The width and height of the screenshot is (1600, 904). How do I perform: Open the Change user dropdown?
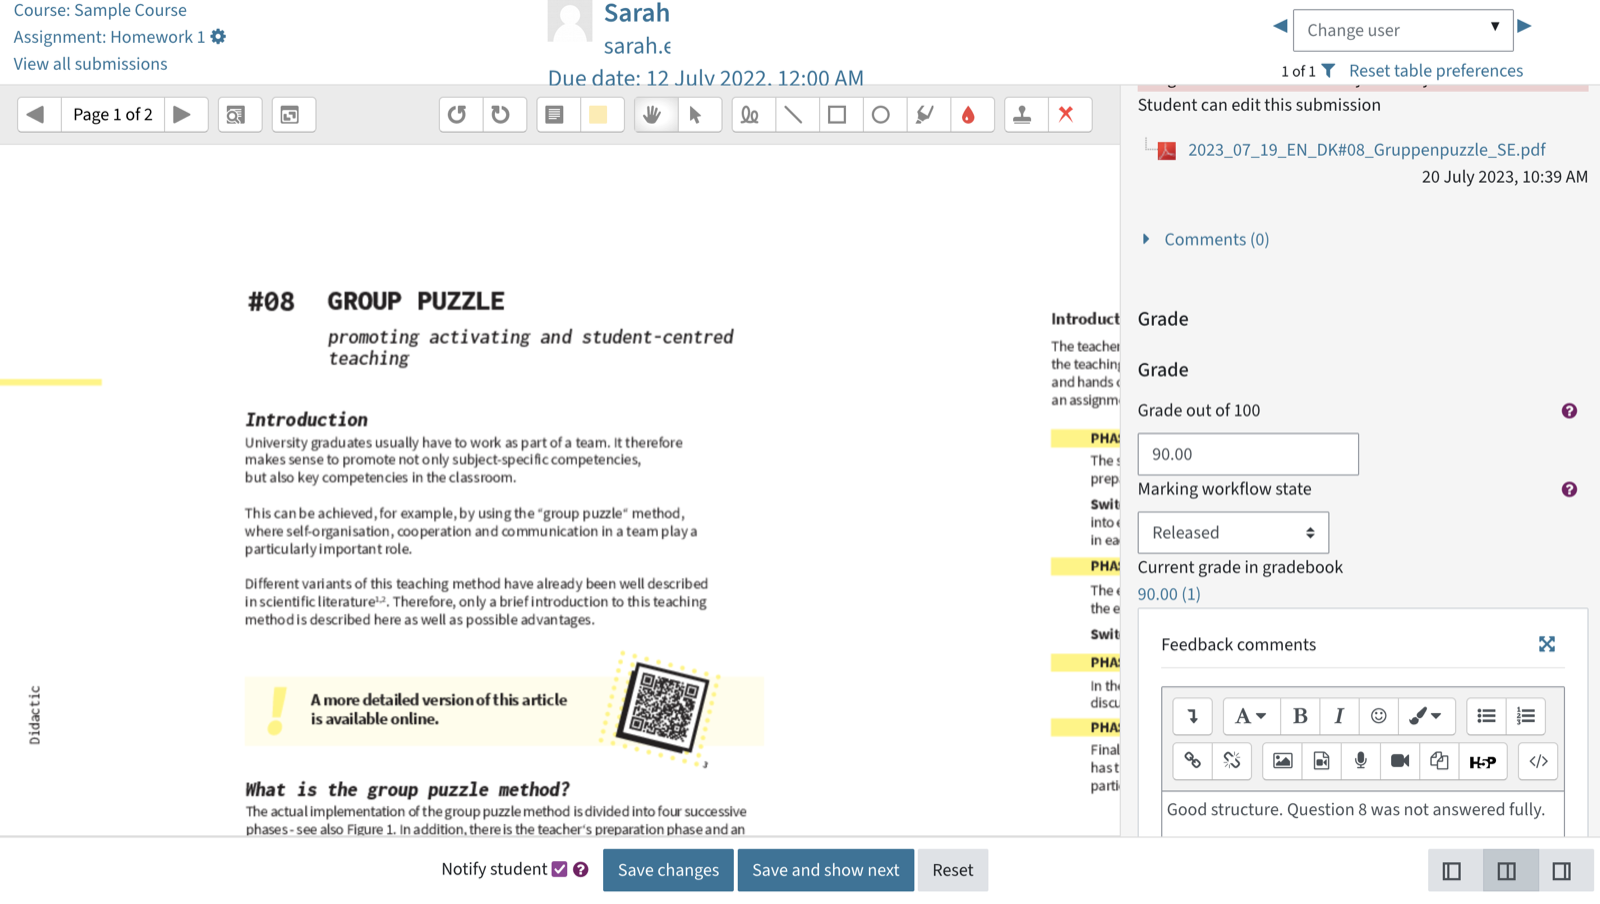pos(1403,30)
